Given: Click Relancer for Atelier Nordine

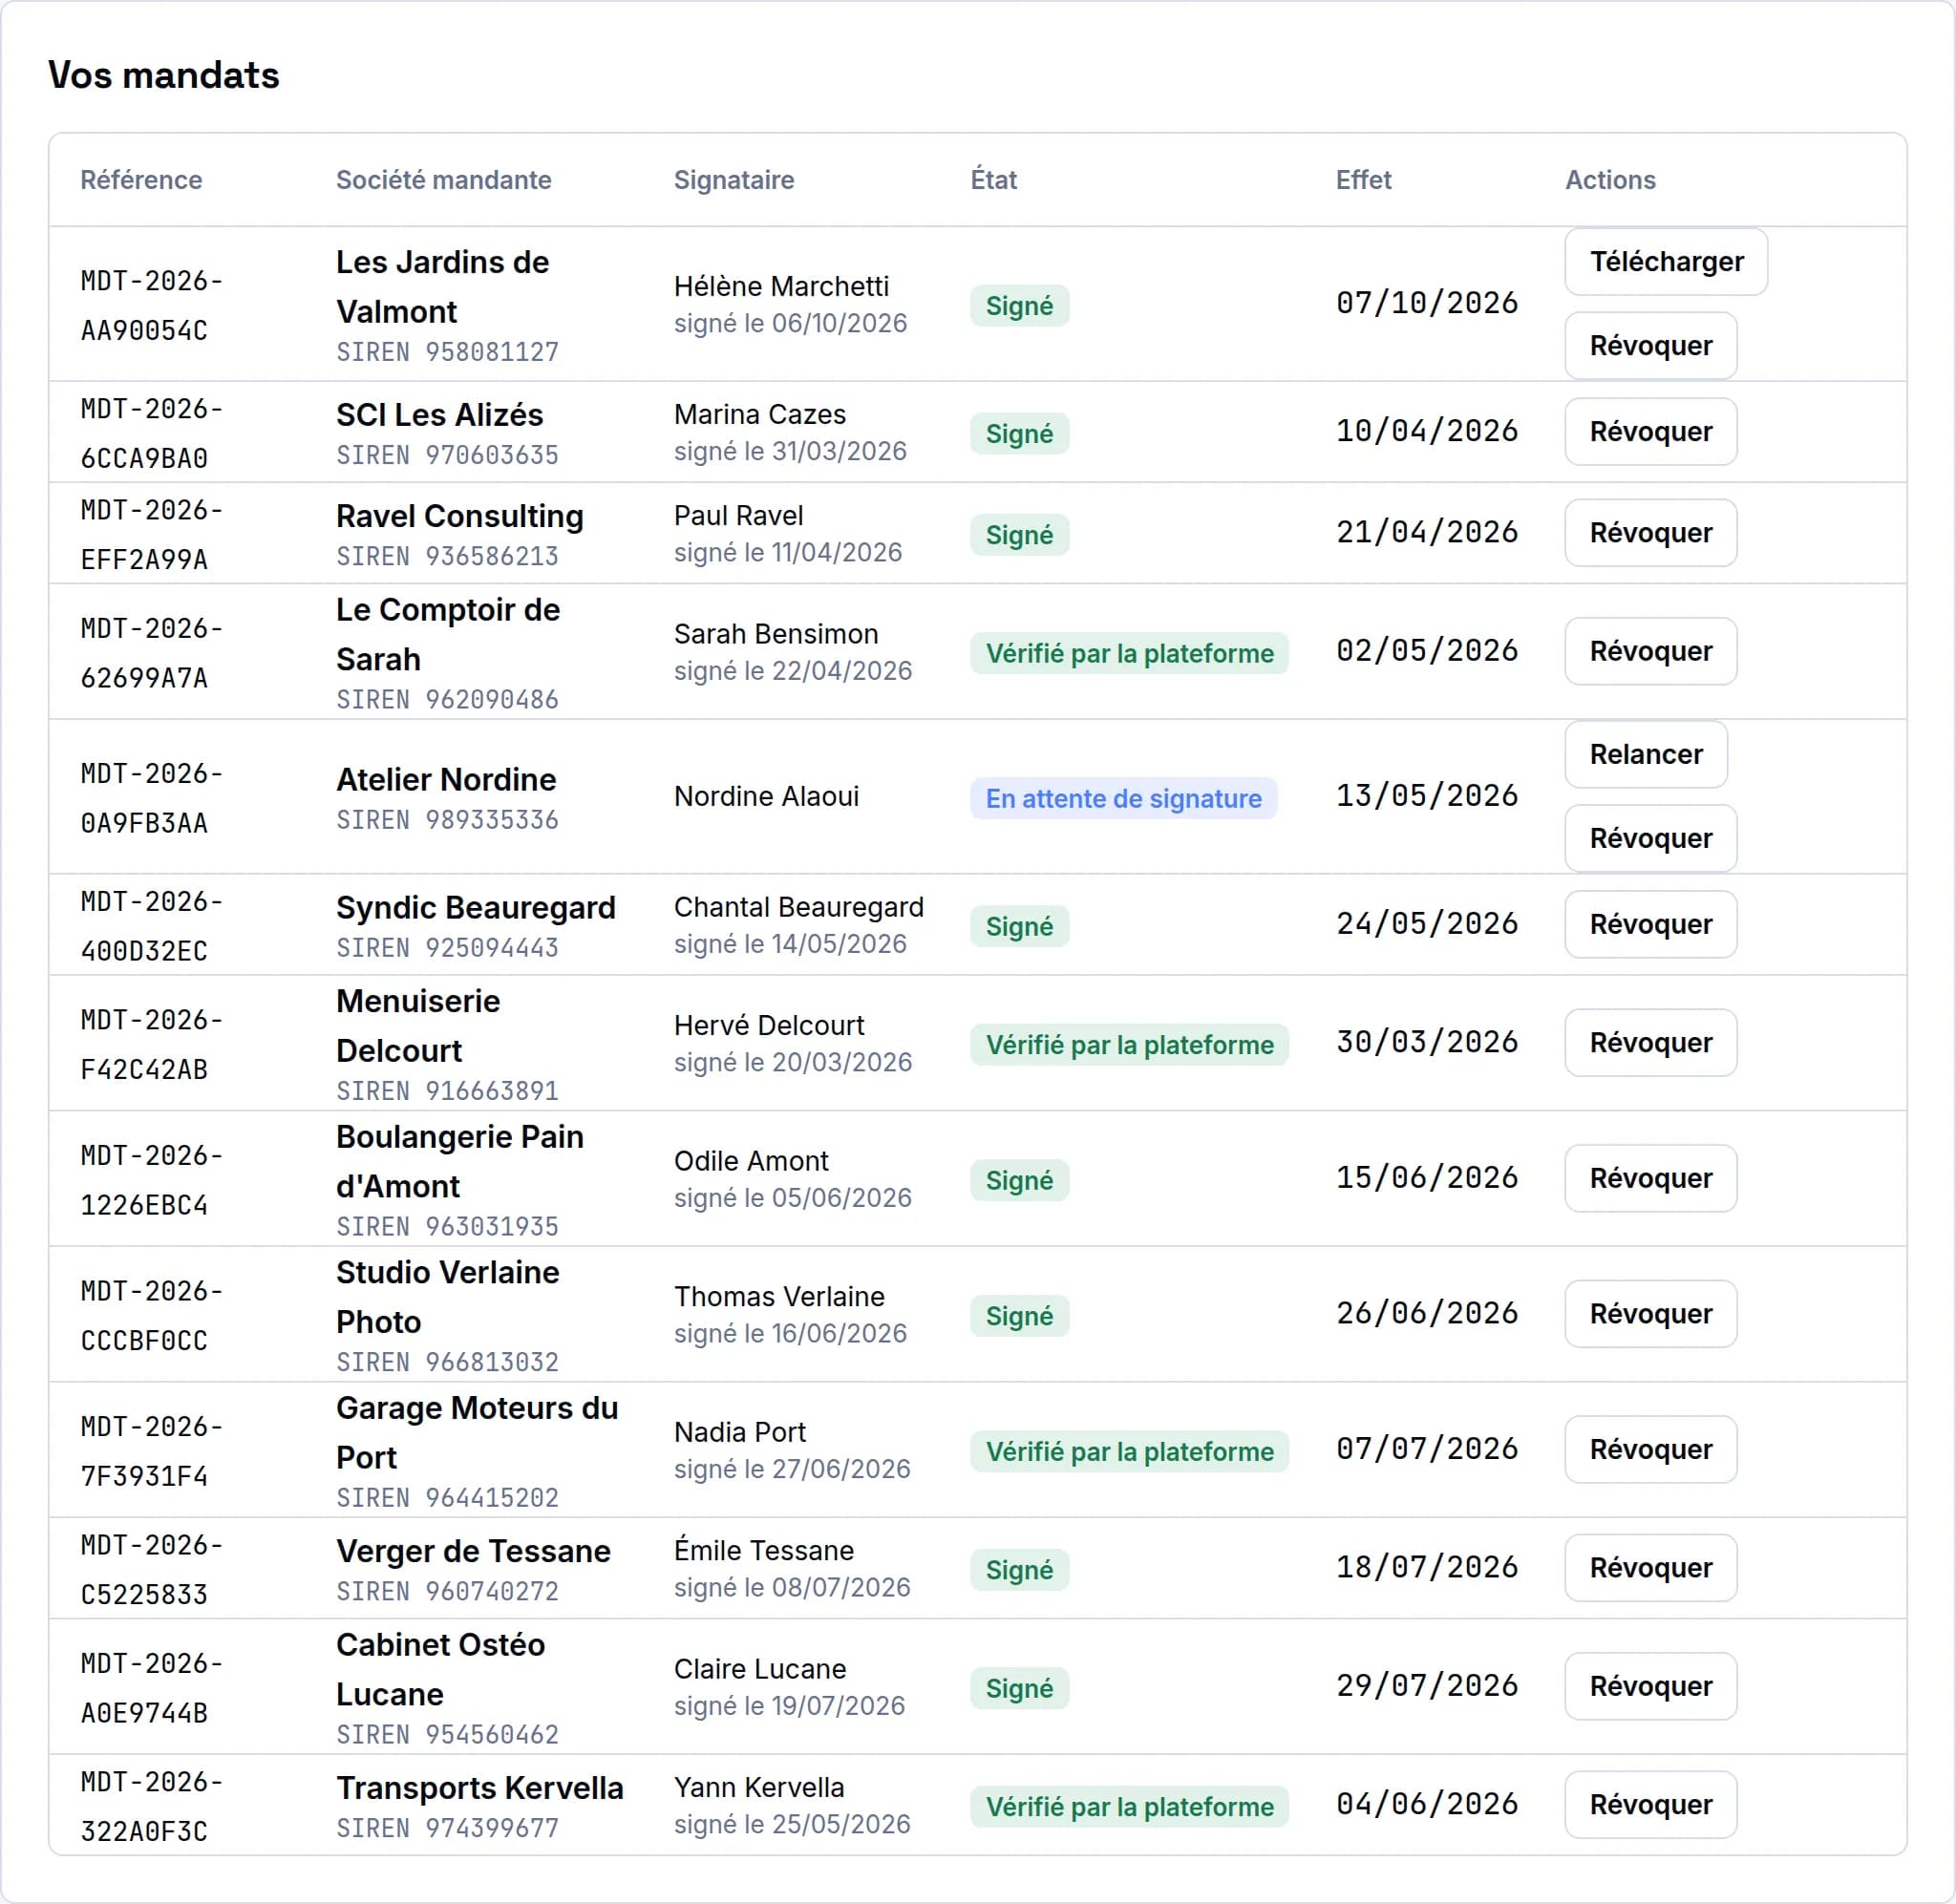Looking at the screenshot, I should pyautogui.click(x=1646, y=755).
